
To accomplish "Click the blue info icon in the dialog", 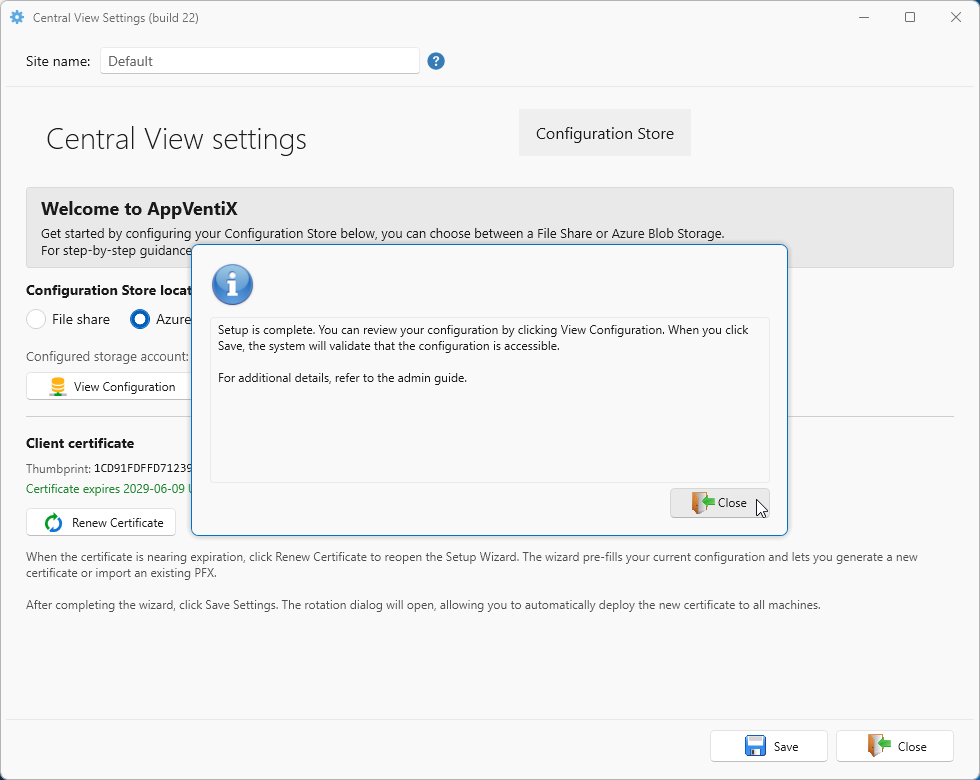I will (x=232, y=284).
